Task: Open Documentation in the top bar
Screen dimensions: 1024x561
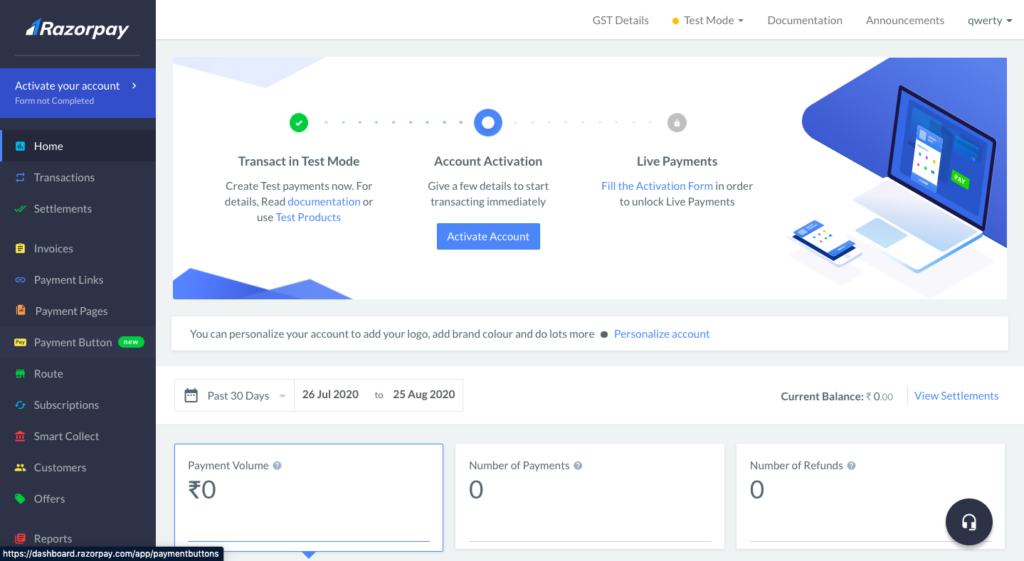Action: tap(805, 20)
